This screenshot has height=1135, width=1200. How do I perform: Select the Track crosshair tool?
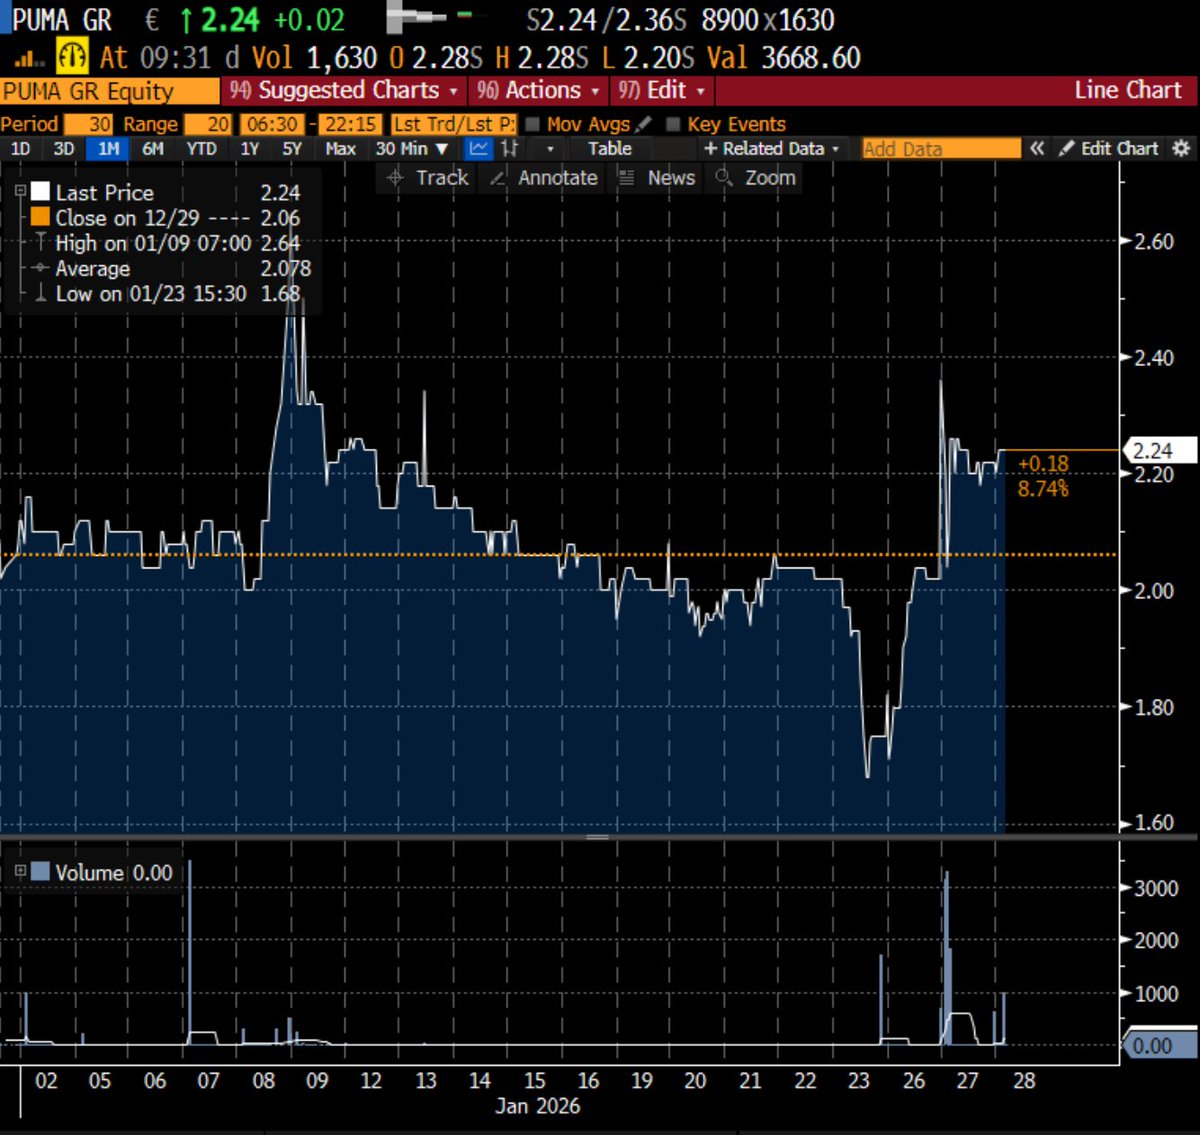[425, 178]
